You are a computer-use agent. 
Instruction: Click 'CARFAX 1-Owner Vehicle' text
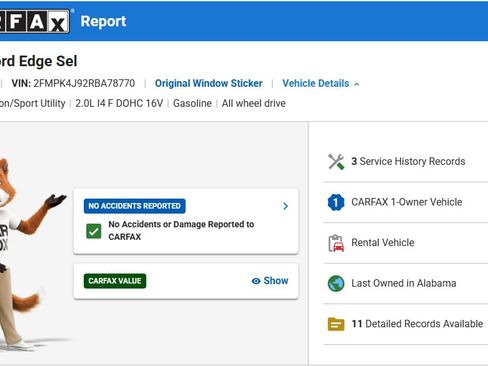pos(407,202)
